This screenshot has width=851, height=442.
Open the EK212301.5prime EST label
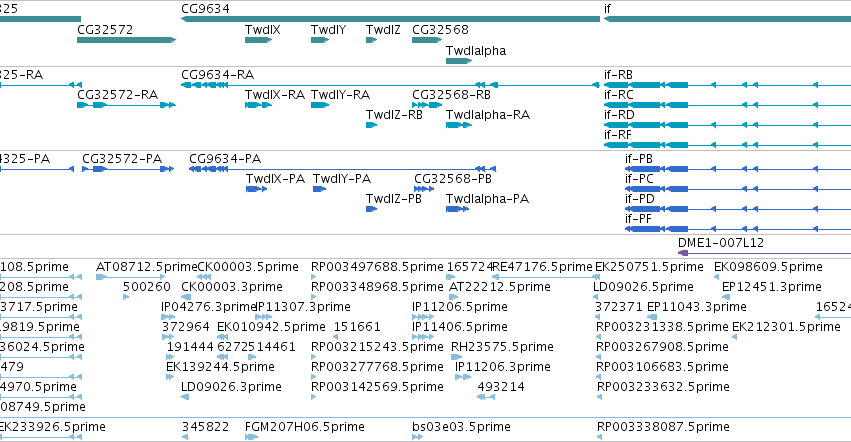(786, 327)
